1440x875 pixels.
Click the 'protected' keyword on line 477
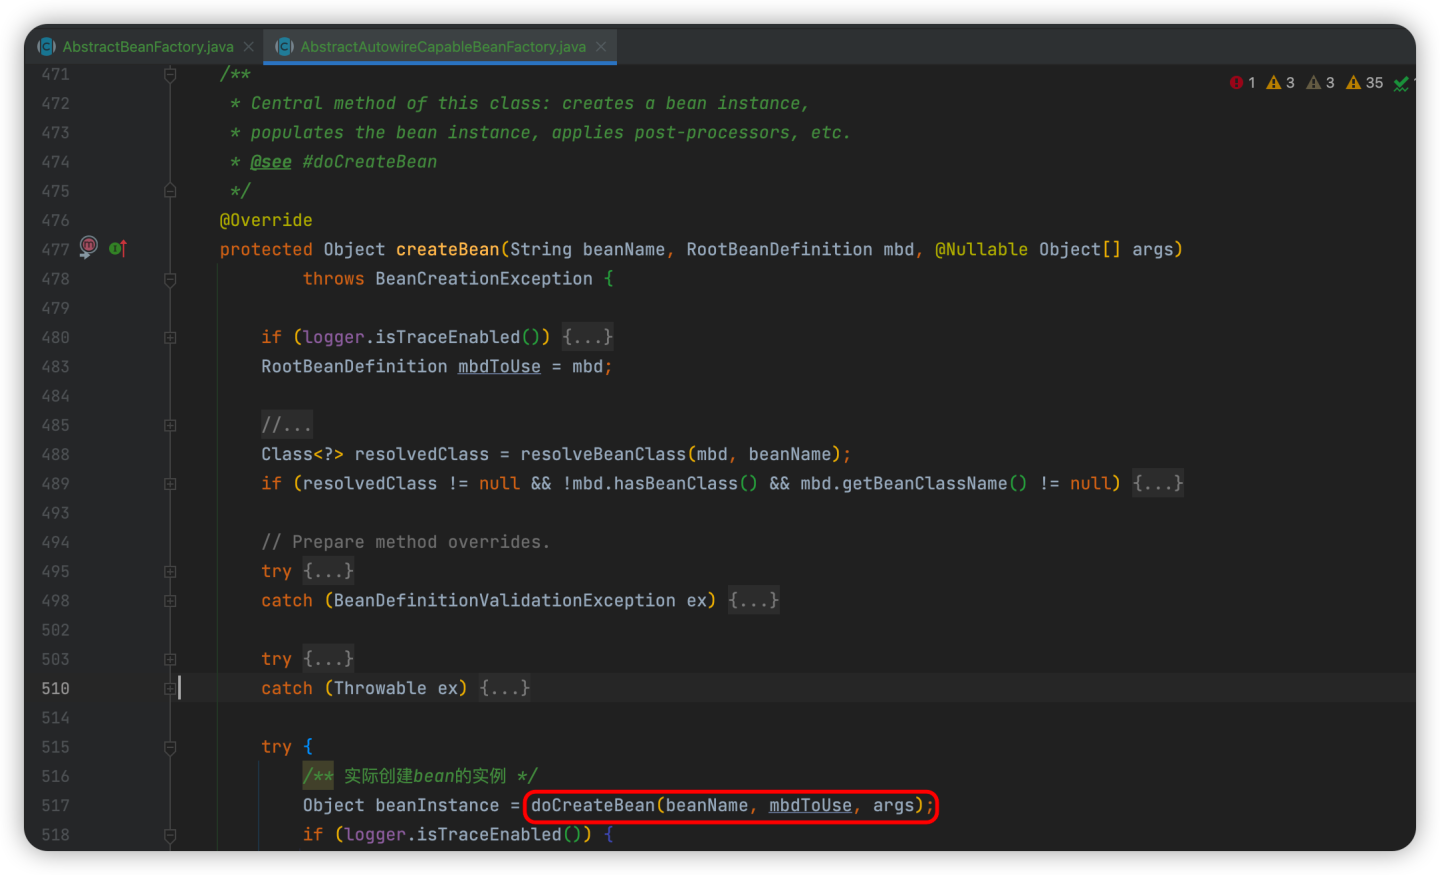[x=266, y=250]
